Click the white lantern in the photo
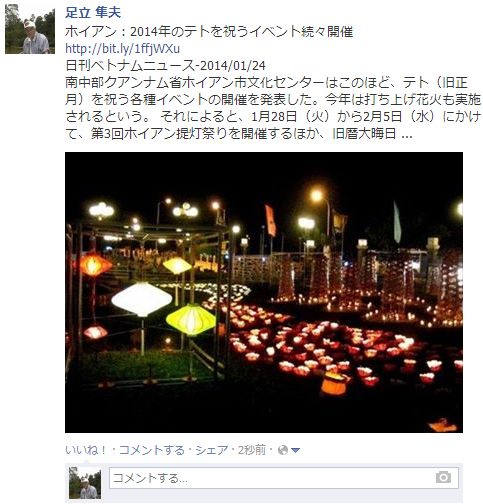Screen dimensions: 483x504 click(x=142, y=299)
